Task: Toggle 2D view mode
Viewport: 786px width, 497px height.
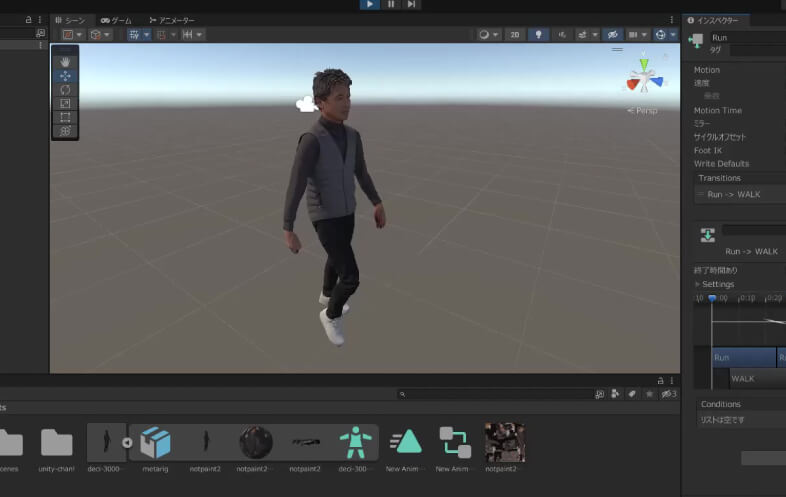Action: click(514, 34)
